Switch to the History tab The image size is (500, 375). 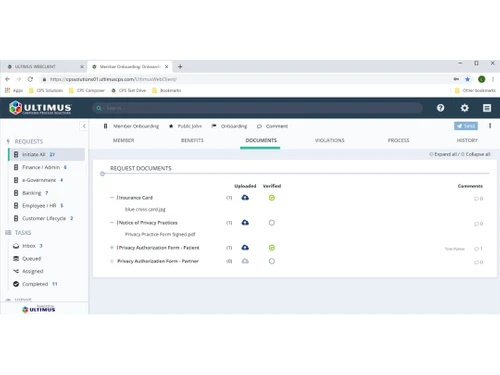point(467,140)
